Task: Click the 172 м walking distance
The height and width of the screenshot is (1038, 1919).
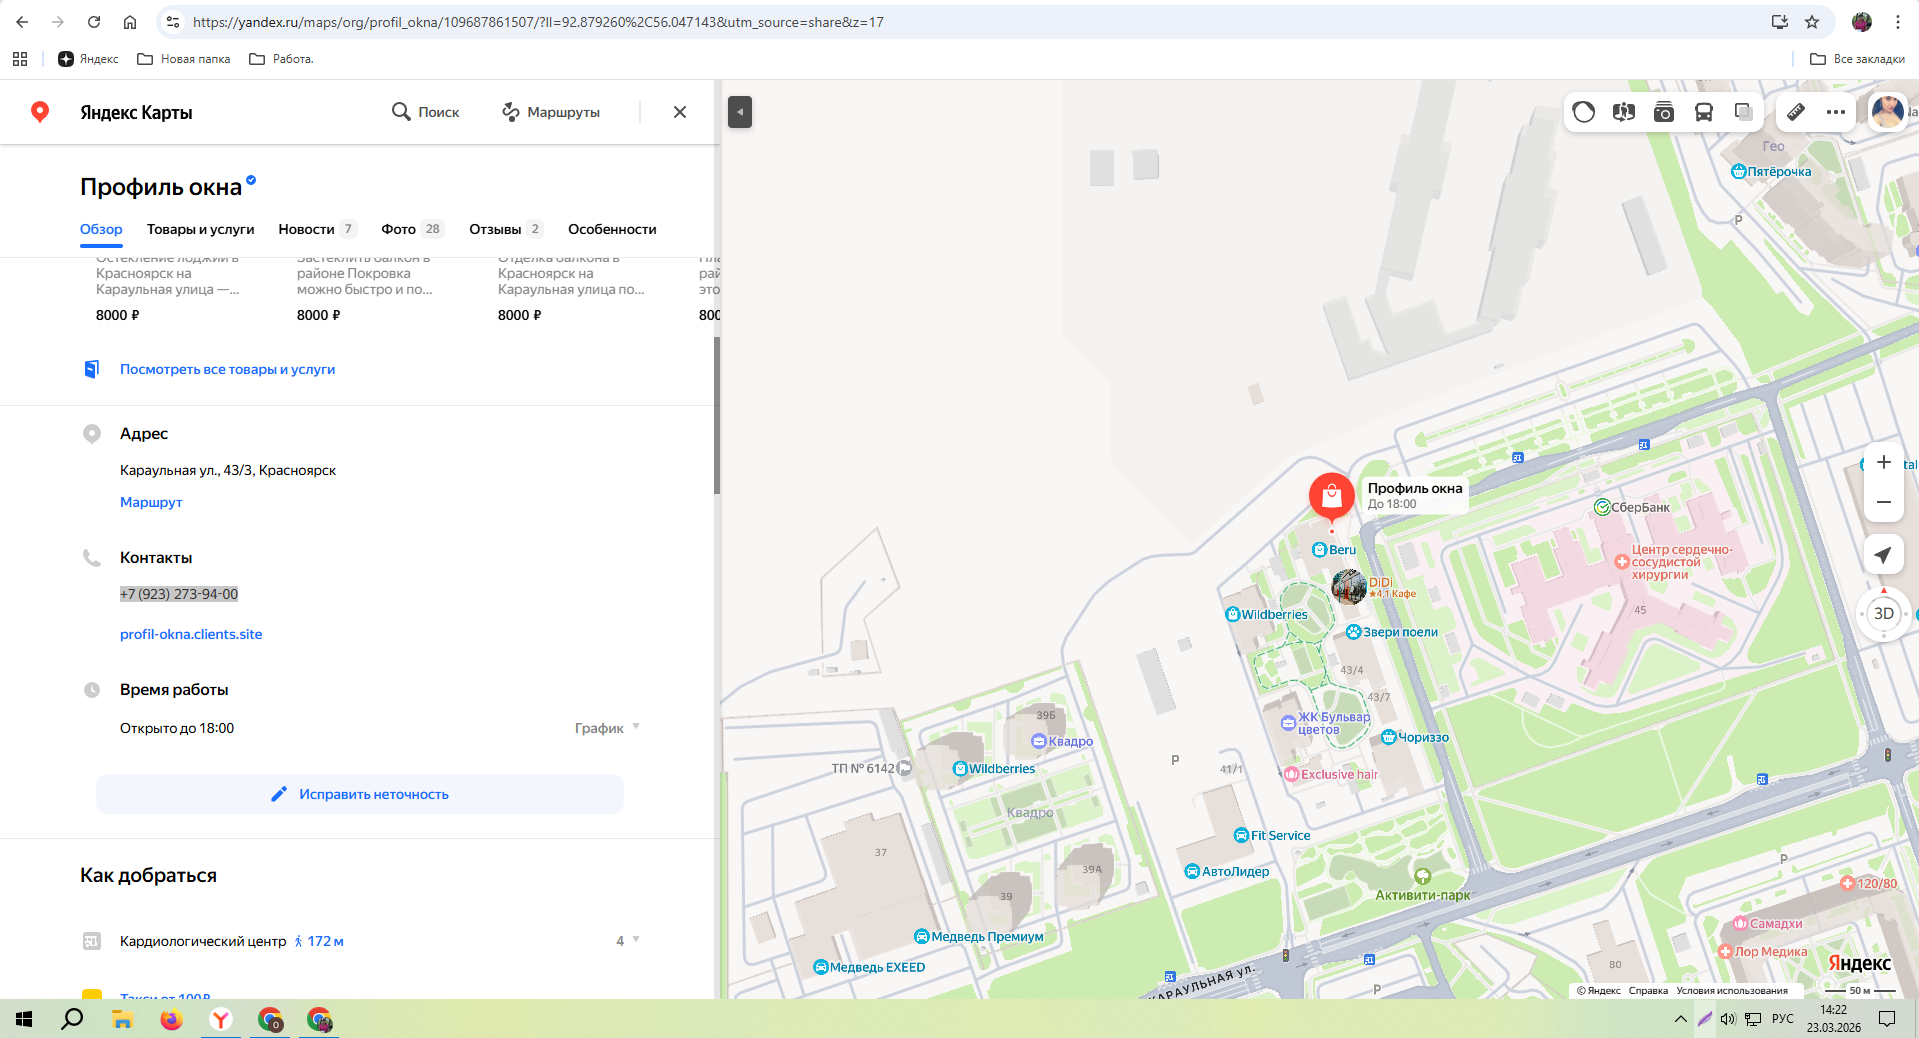Action: pos(319,941)
